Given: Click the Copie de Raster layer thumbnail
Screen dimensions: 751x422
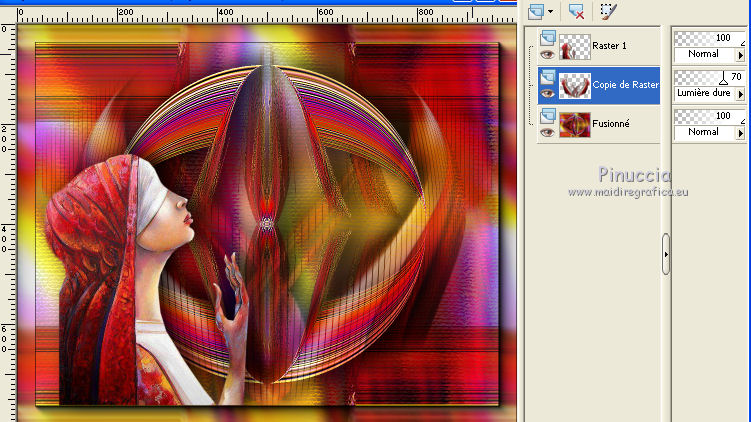Looking at the screenshot, I should (x=575, y=86).
